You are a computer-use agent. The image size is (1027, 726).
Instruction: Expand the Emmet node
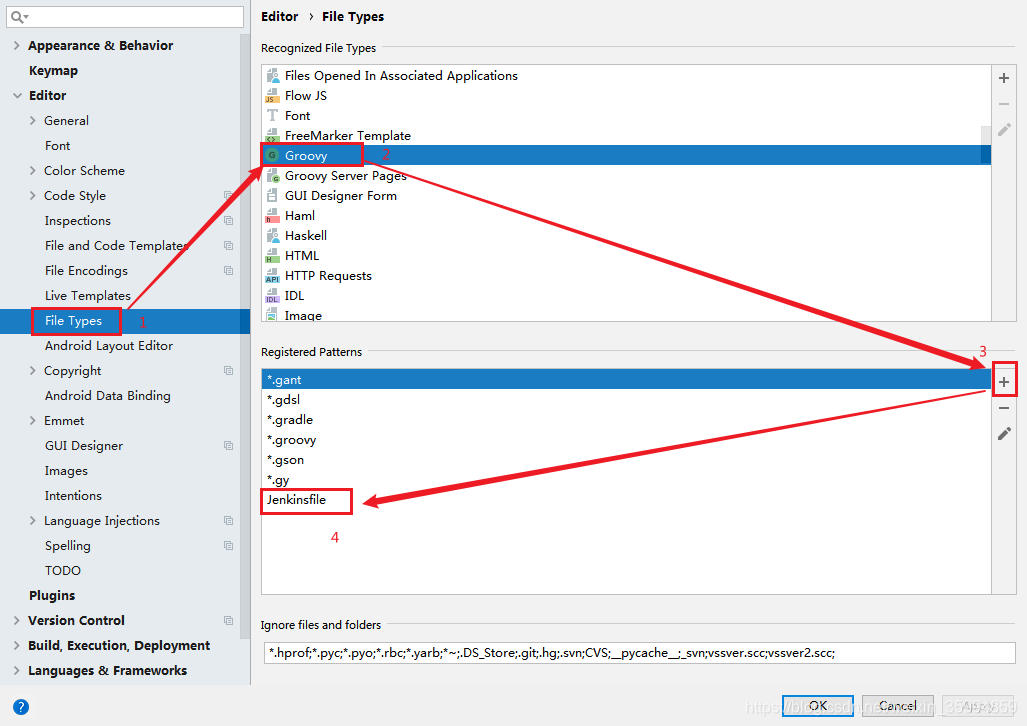click(33, 421)
